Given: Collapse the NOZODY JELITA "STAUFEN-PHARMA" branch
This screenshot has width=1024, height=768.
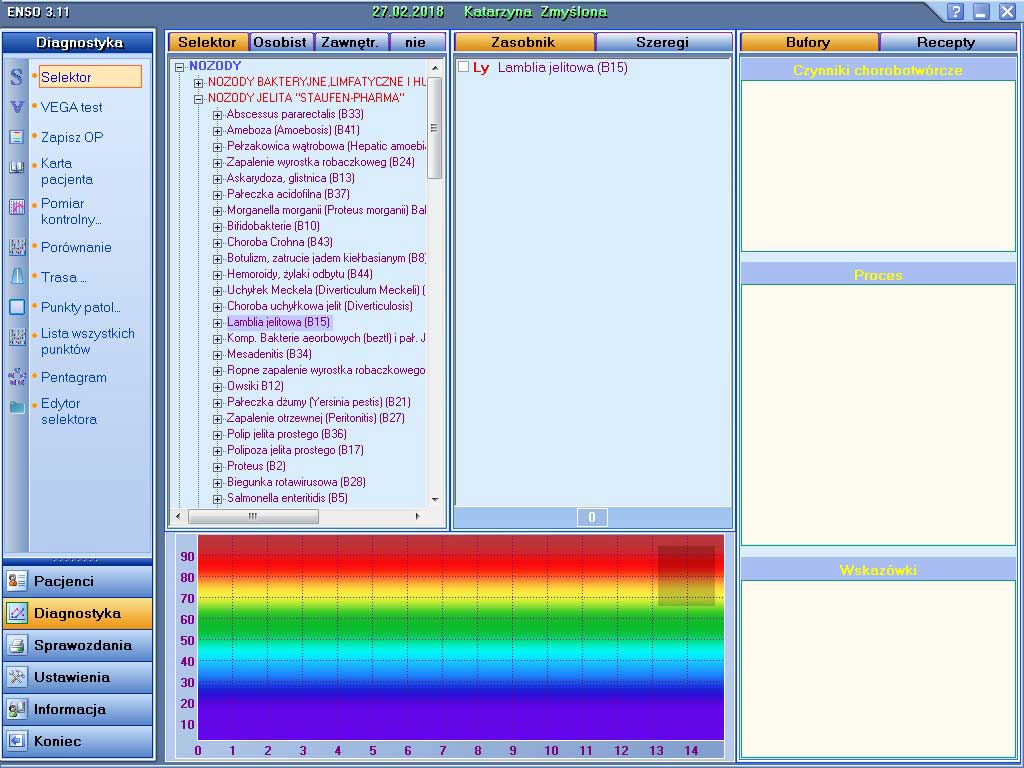Looking at the screenshot, I should (199, 99).
